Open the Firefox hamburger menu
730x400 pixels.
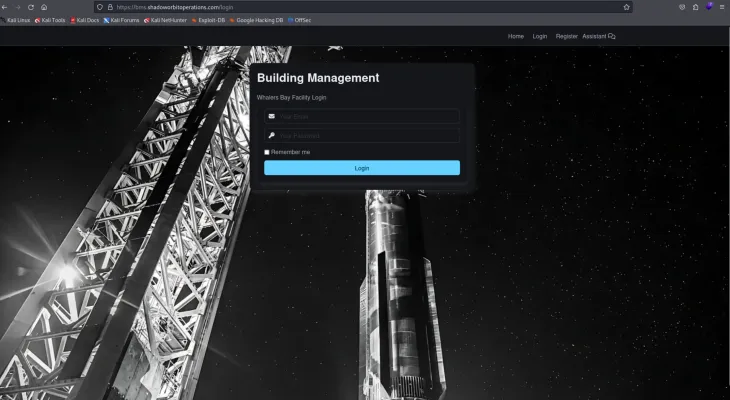(723, 7)
